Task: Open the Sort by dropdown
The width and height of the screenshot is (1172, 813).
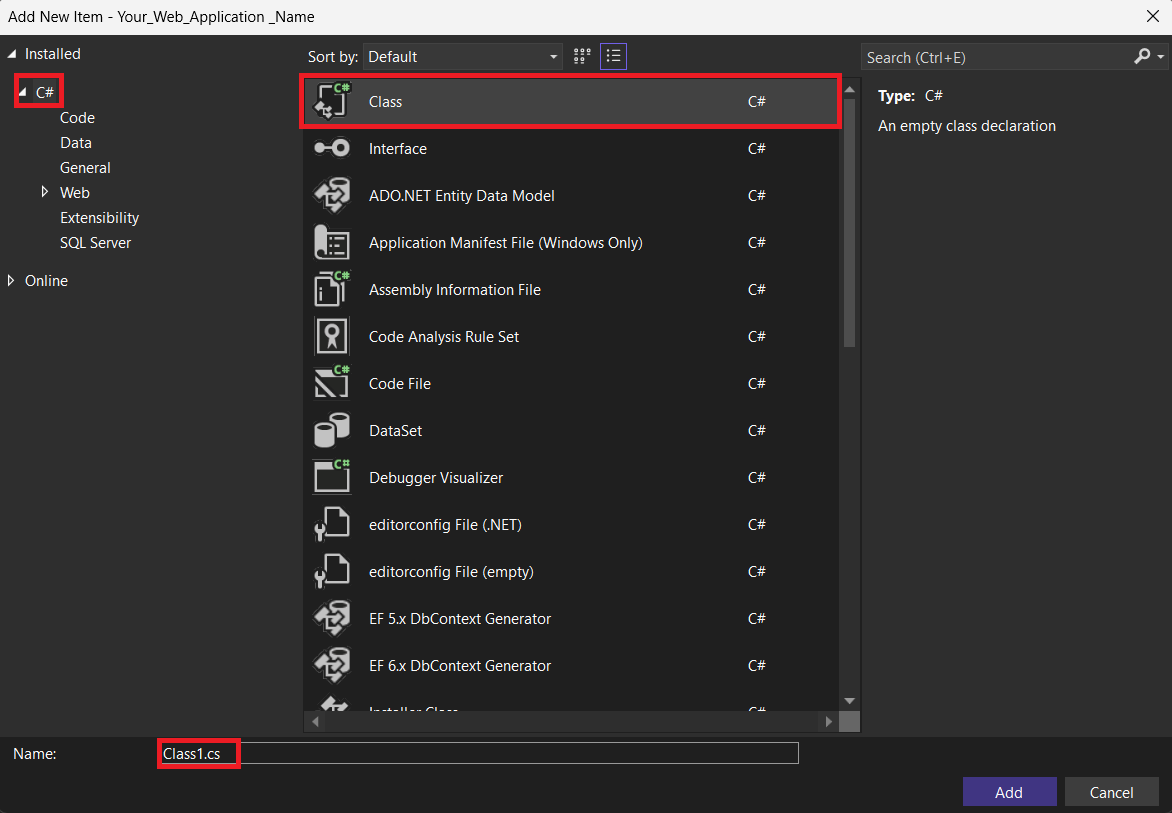Action: coord(463,57)
